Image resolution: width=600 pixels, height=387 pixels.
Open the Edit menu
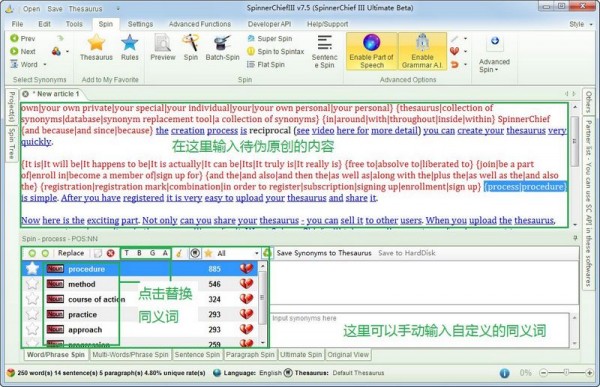click(x=44, y=24)
